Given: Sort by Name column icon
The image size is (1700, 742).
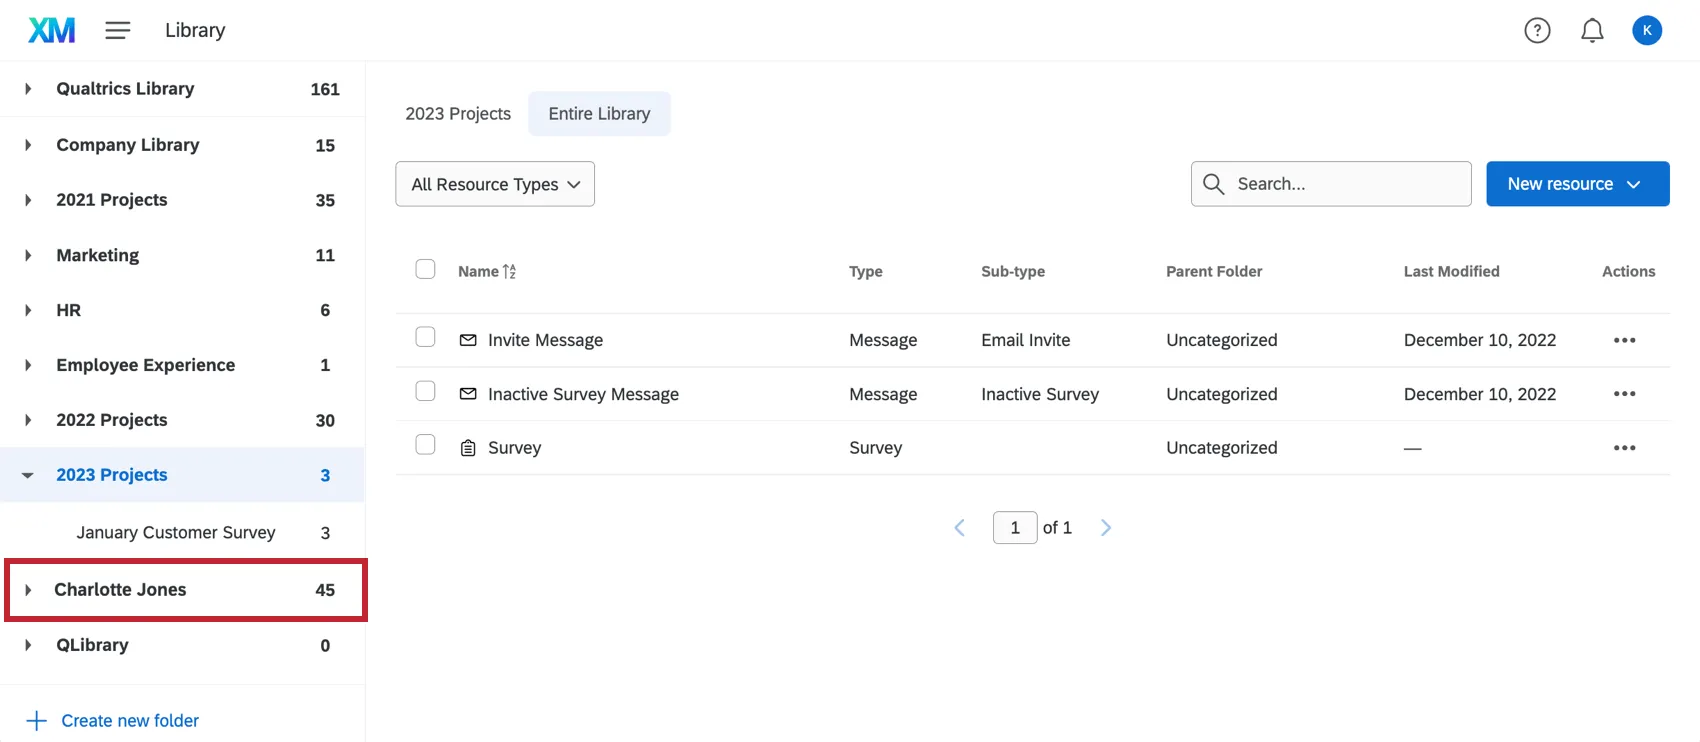Looking at the screenshot, I should point(509,271).
